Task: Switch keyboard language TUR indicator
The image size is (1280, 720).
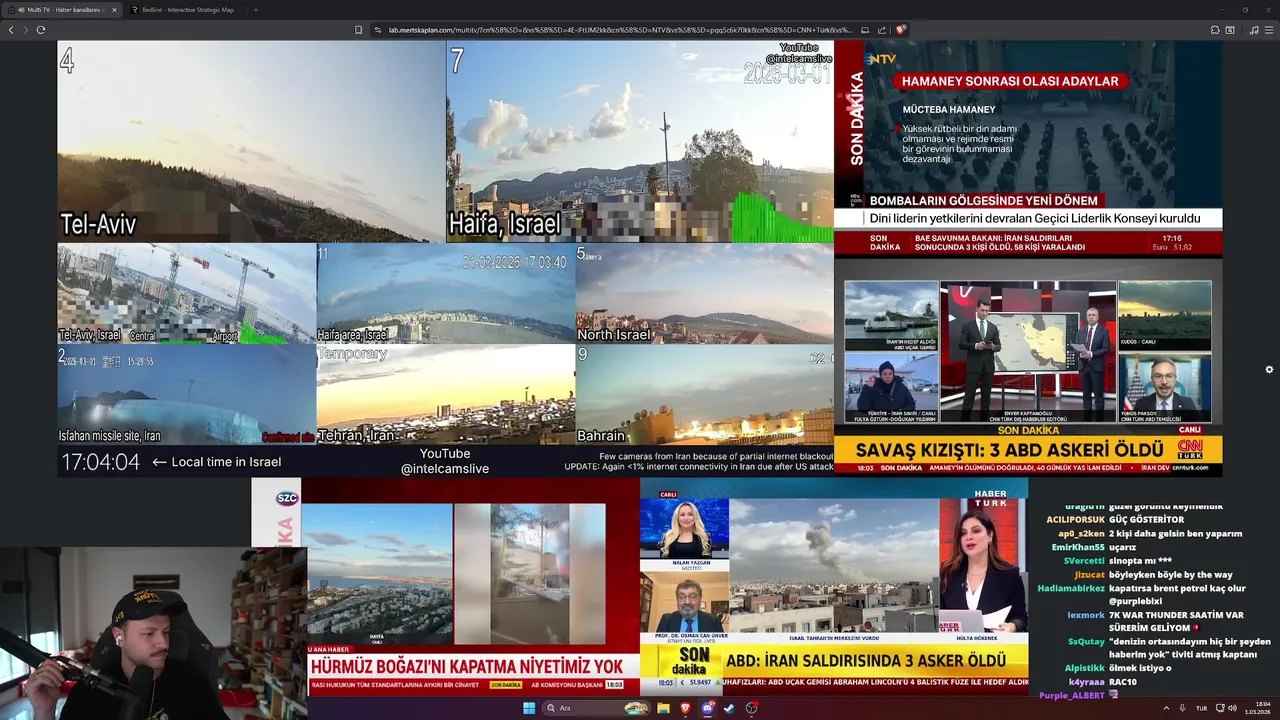Action: click(x=1201, y=708)
